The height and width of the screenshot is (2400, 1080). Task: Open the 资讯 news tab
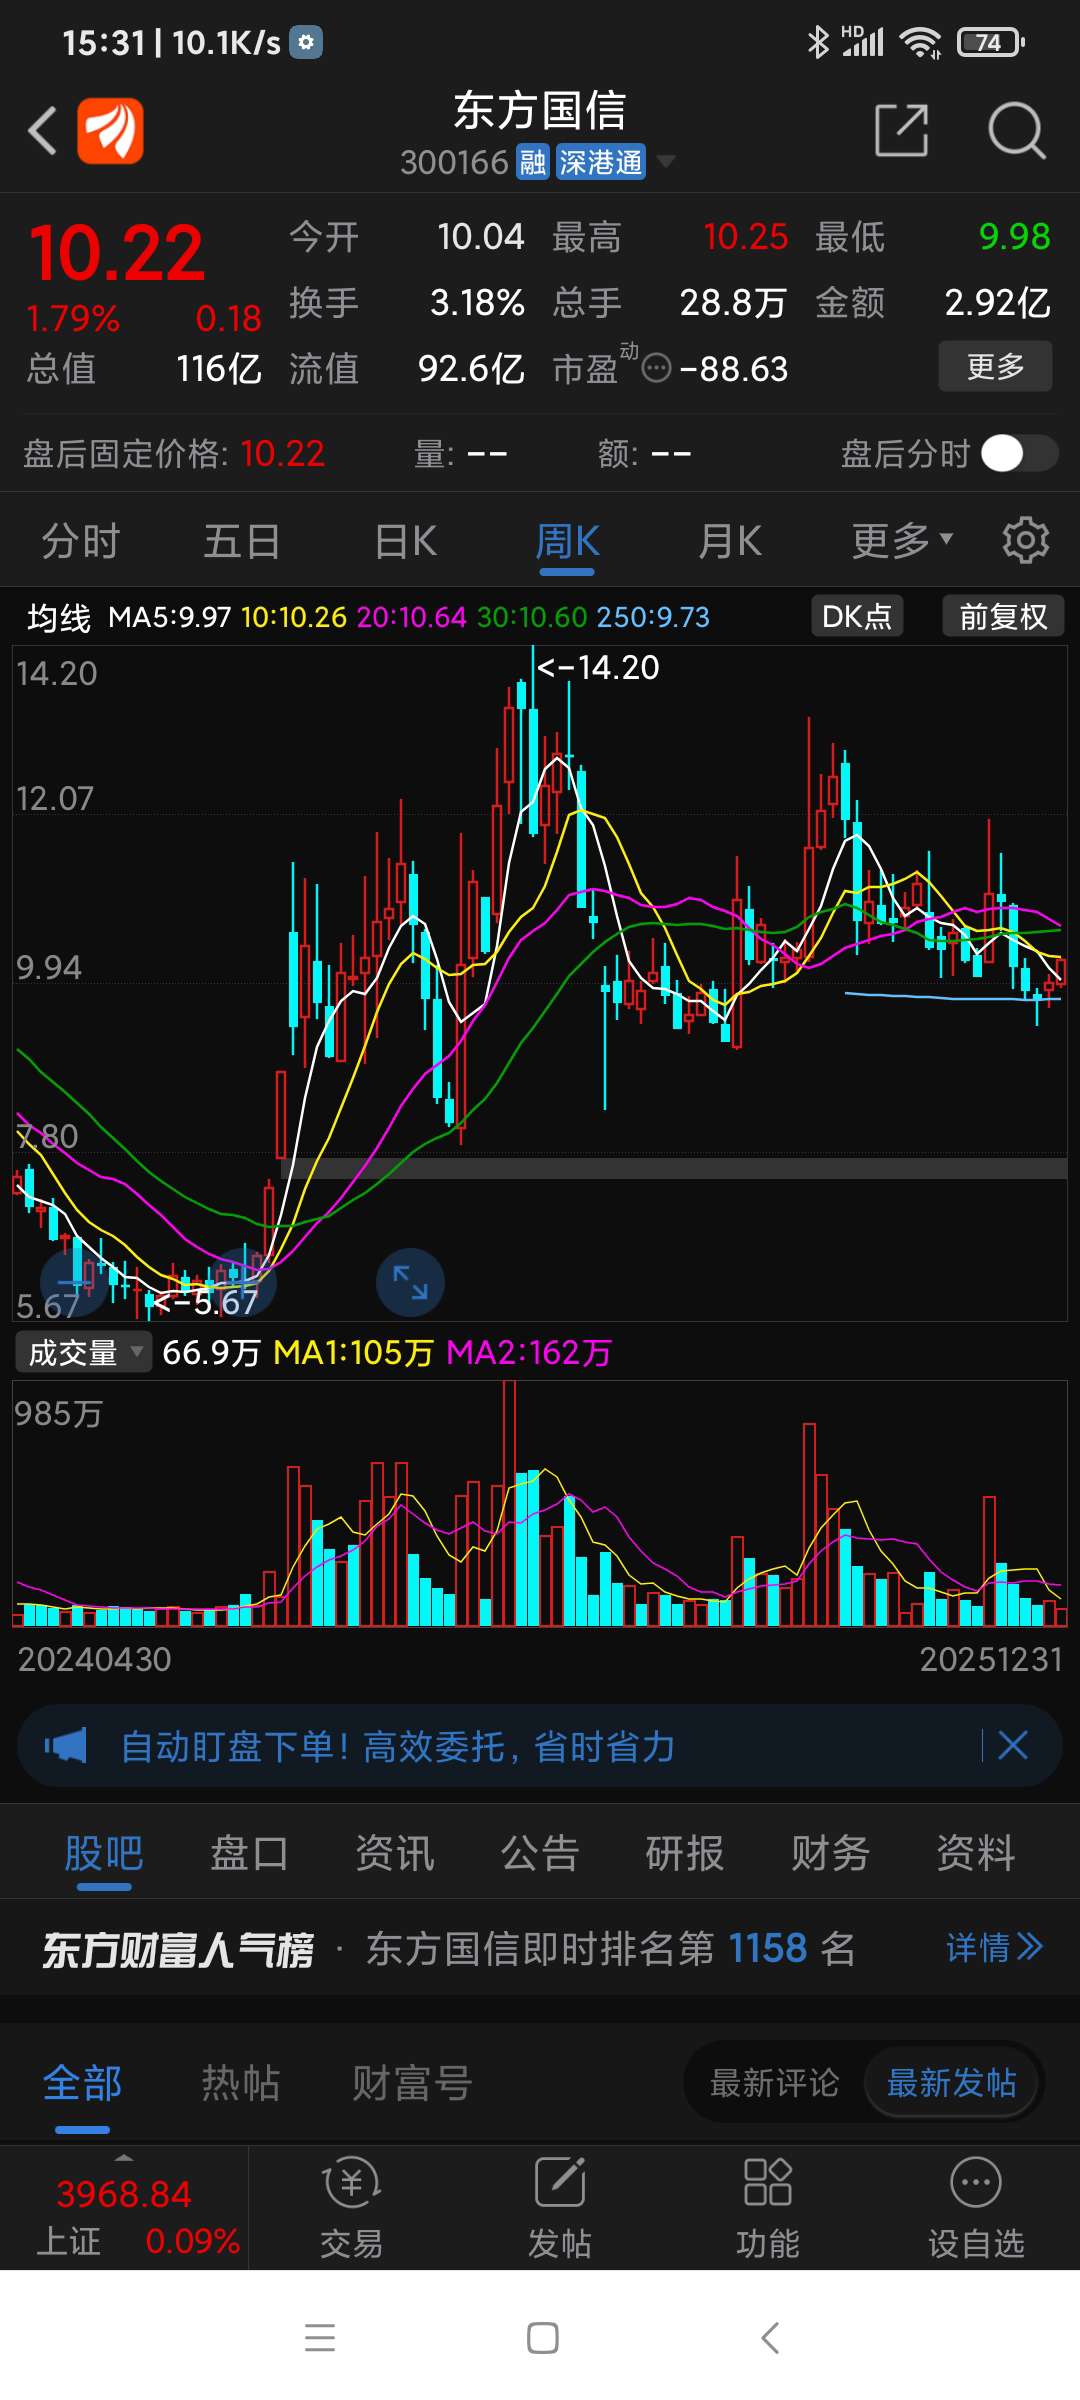click(x=395, y=1853)
